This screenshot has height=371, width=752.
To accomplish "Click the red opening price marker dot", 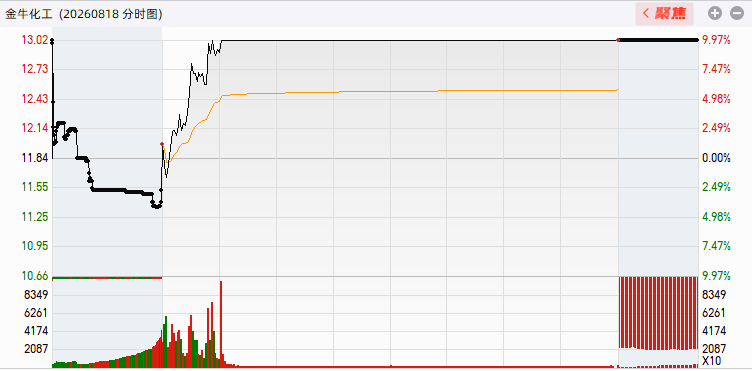I will click(x=162, y=144).
